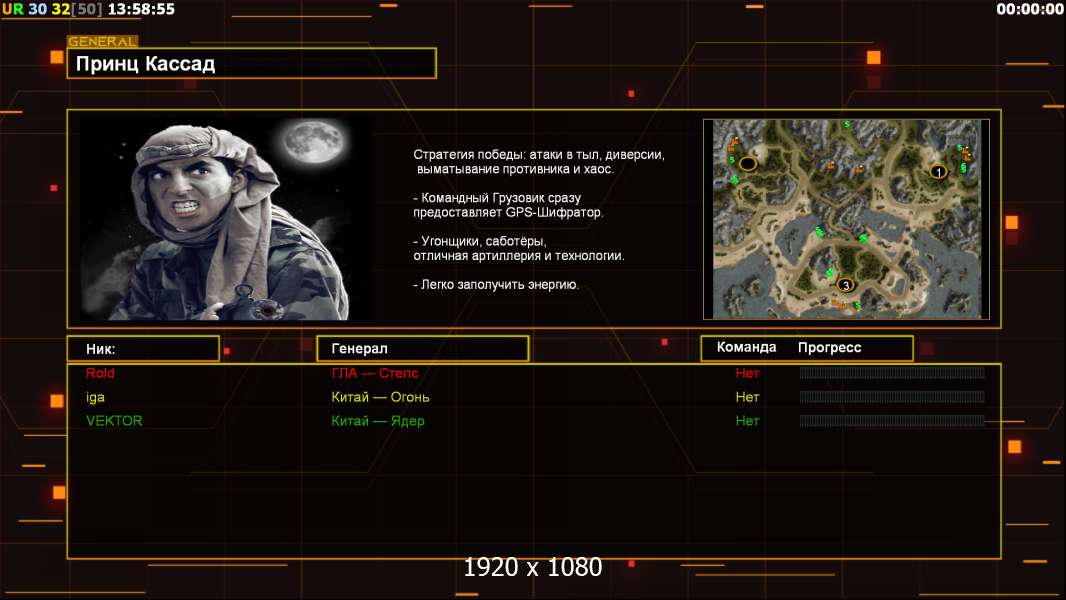This screenshot has height=600, width=1066.
Task: Open iga's Китай — Огонь general entry
Action: 380,397
